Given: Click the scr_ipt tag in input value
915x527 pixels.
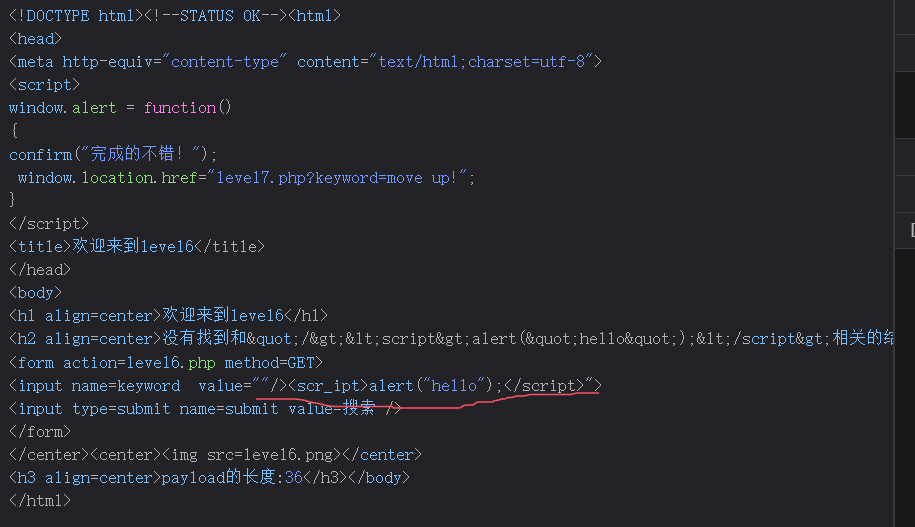Looking at the screenshot, I should [x=328, y=385].
